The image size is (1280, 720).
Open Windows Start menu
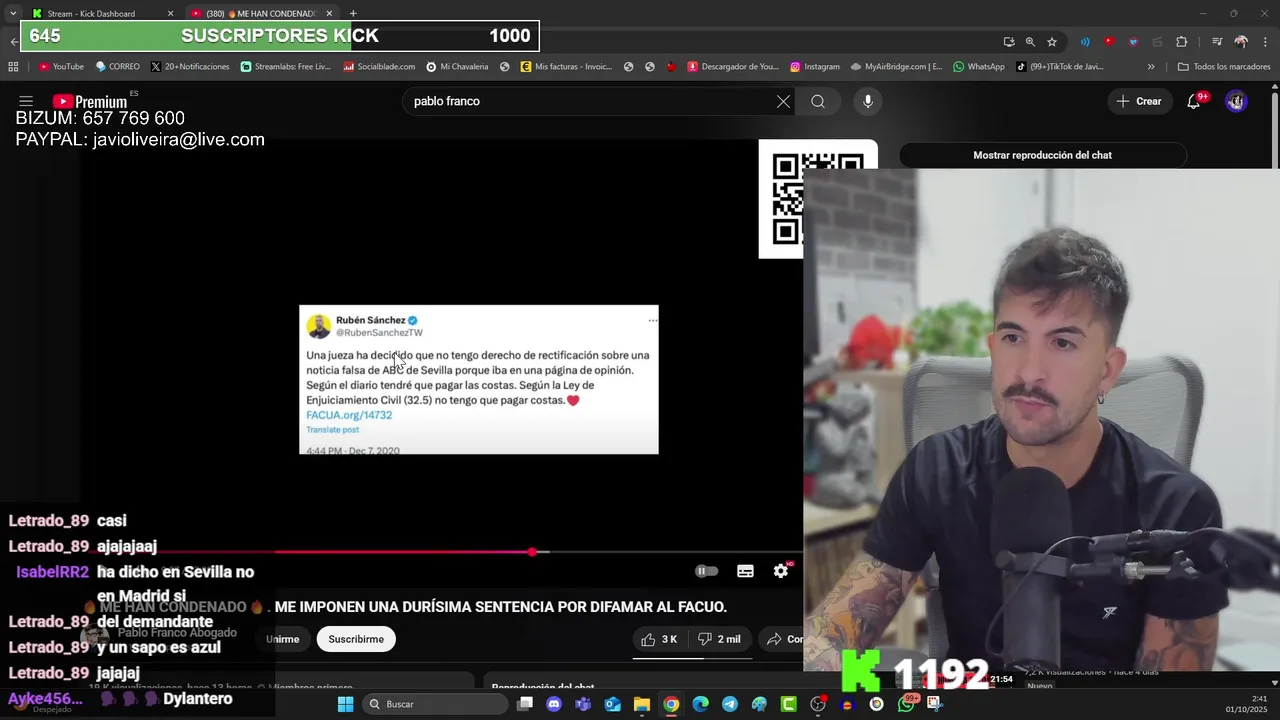tap(345, 704)
